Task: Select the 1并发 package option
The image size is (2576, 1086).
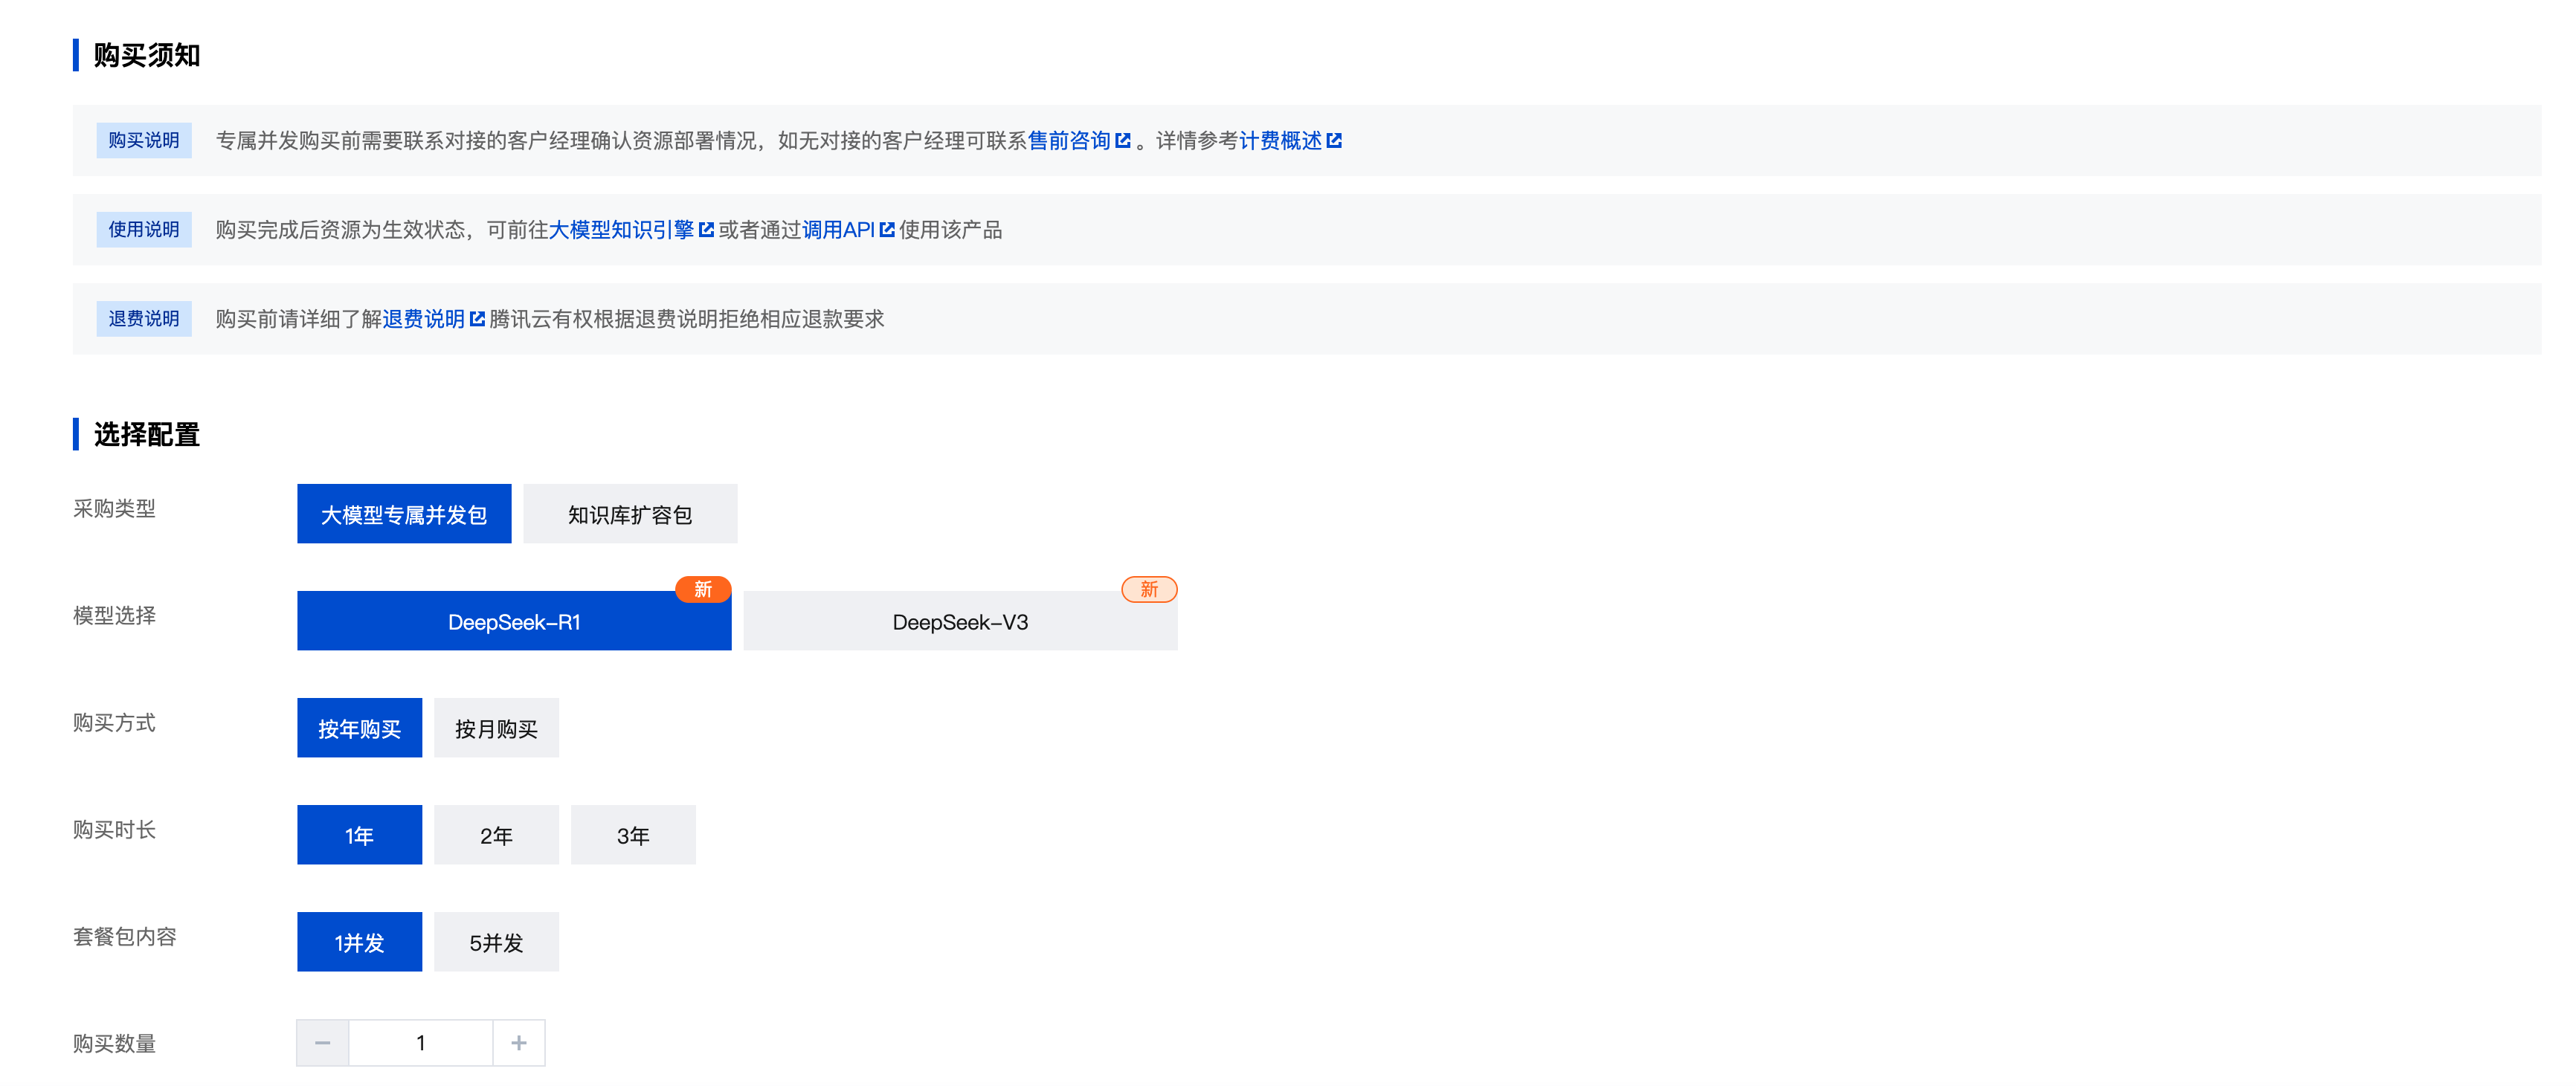Action: 359,942
